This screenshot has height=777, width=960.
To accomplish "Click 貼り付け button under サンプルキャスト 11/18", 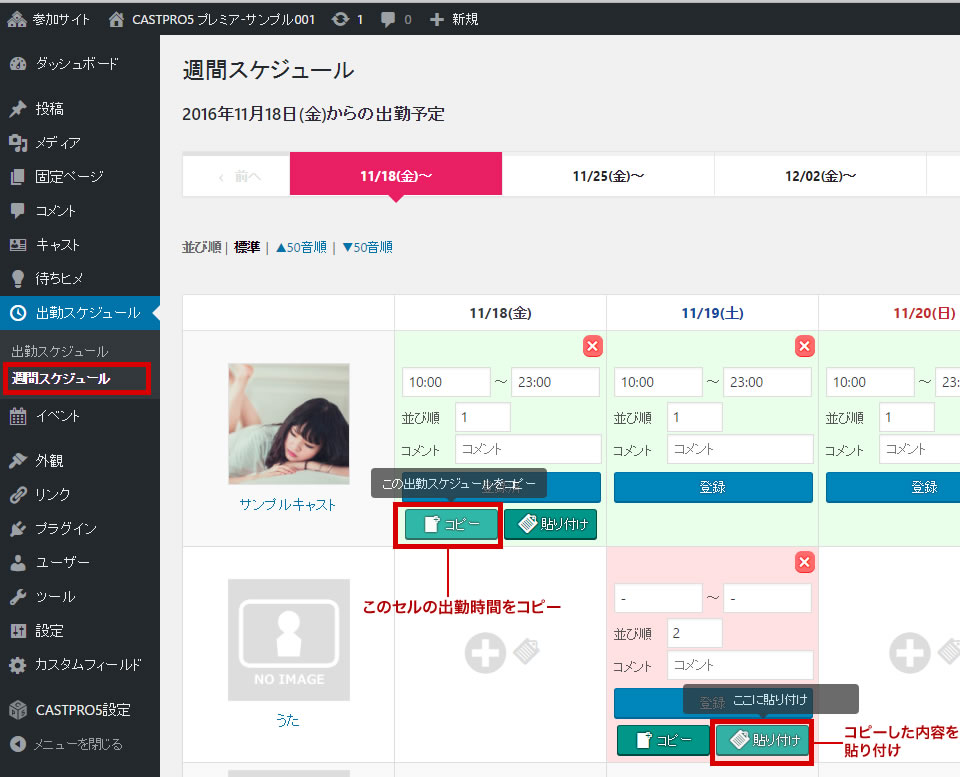I will pos(550,524).
